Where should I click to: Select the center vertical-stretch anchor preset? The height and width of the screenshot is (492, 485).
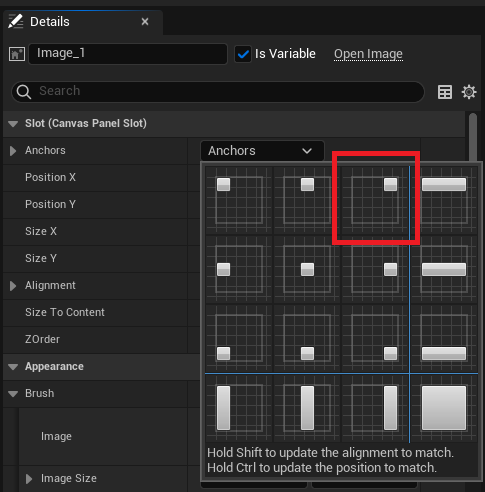tap(307, 408)
